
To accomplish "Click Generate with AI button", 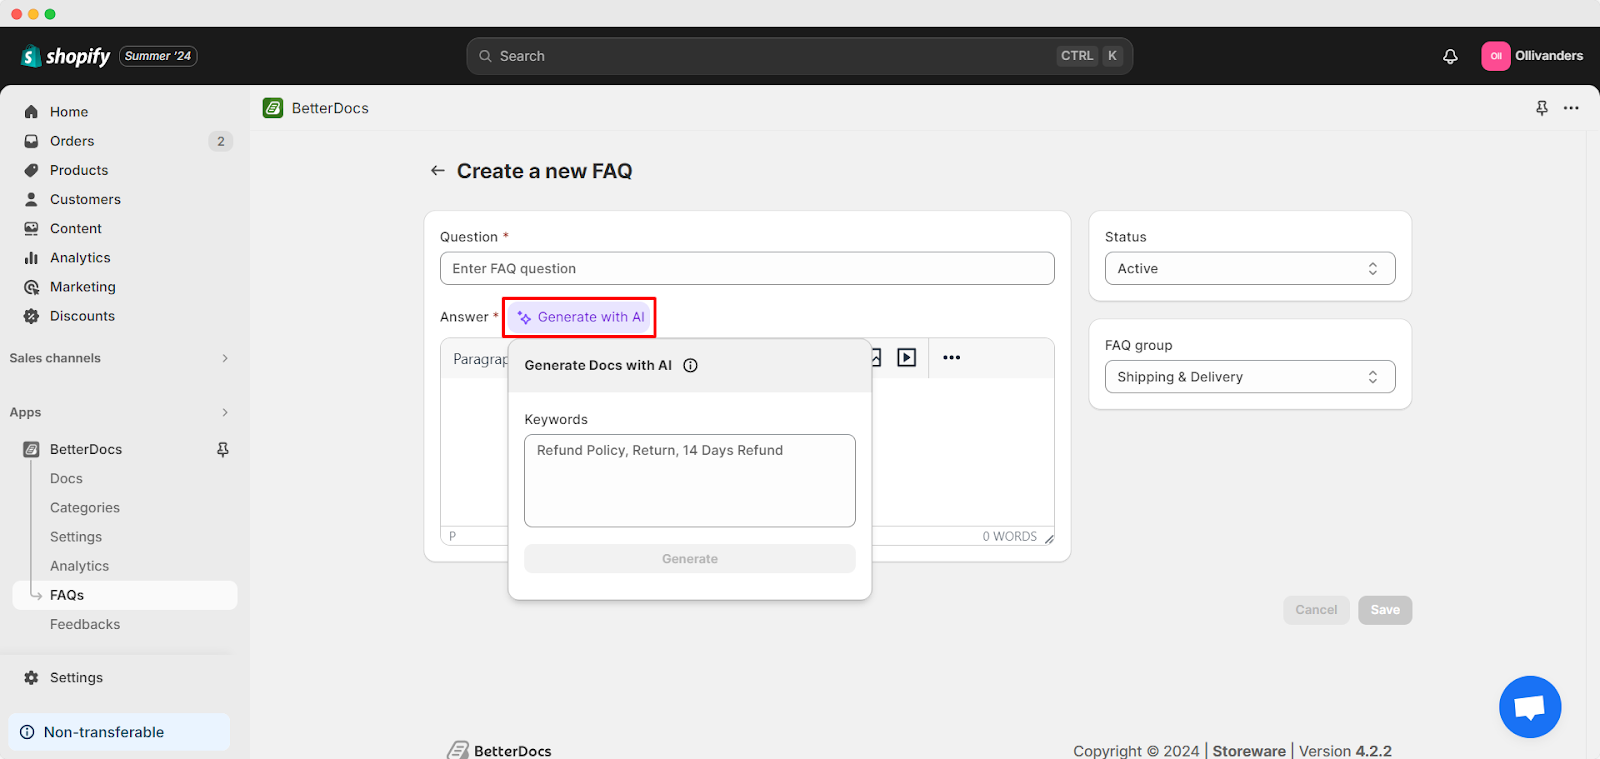I will [x=580, y=317].
